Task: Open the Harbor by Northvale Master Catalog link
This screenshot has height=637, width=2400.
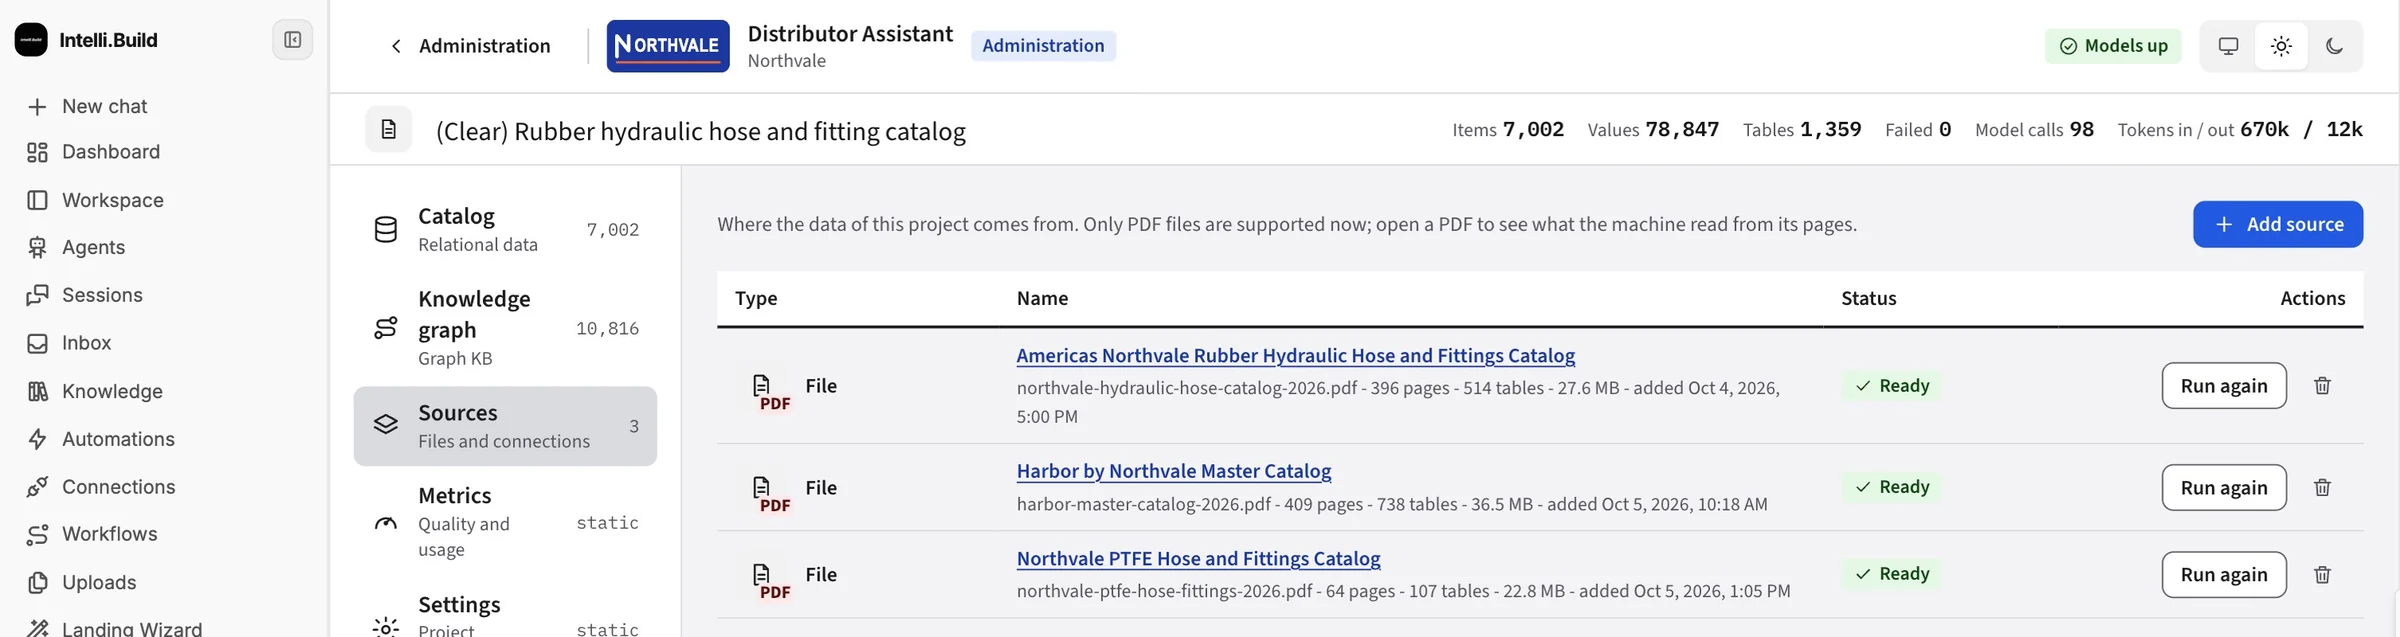Action: (x=1174, y=471)
